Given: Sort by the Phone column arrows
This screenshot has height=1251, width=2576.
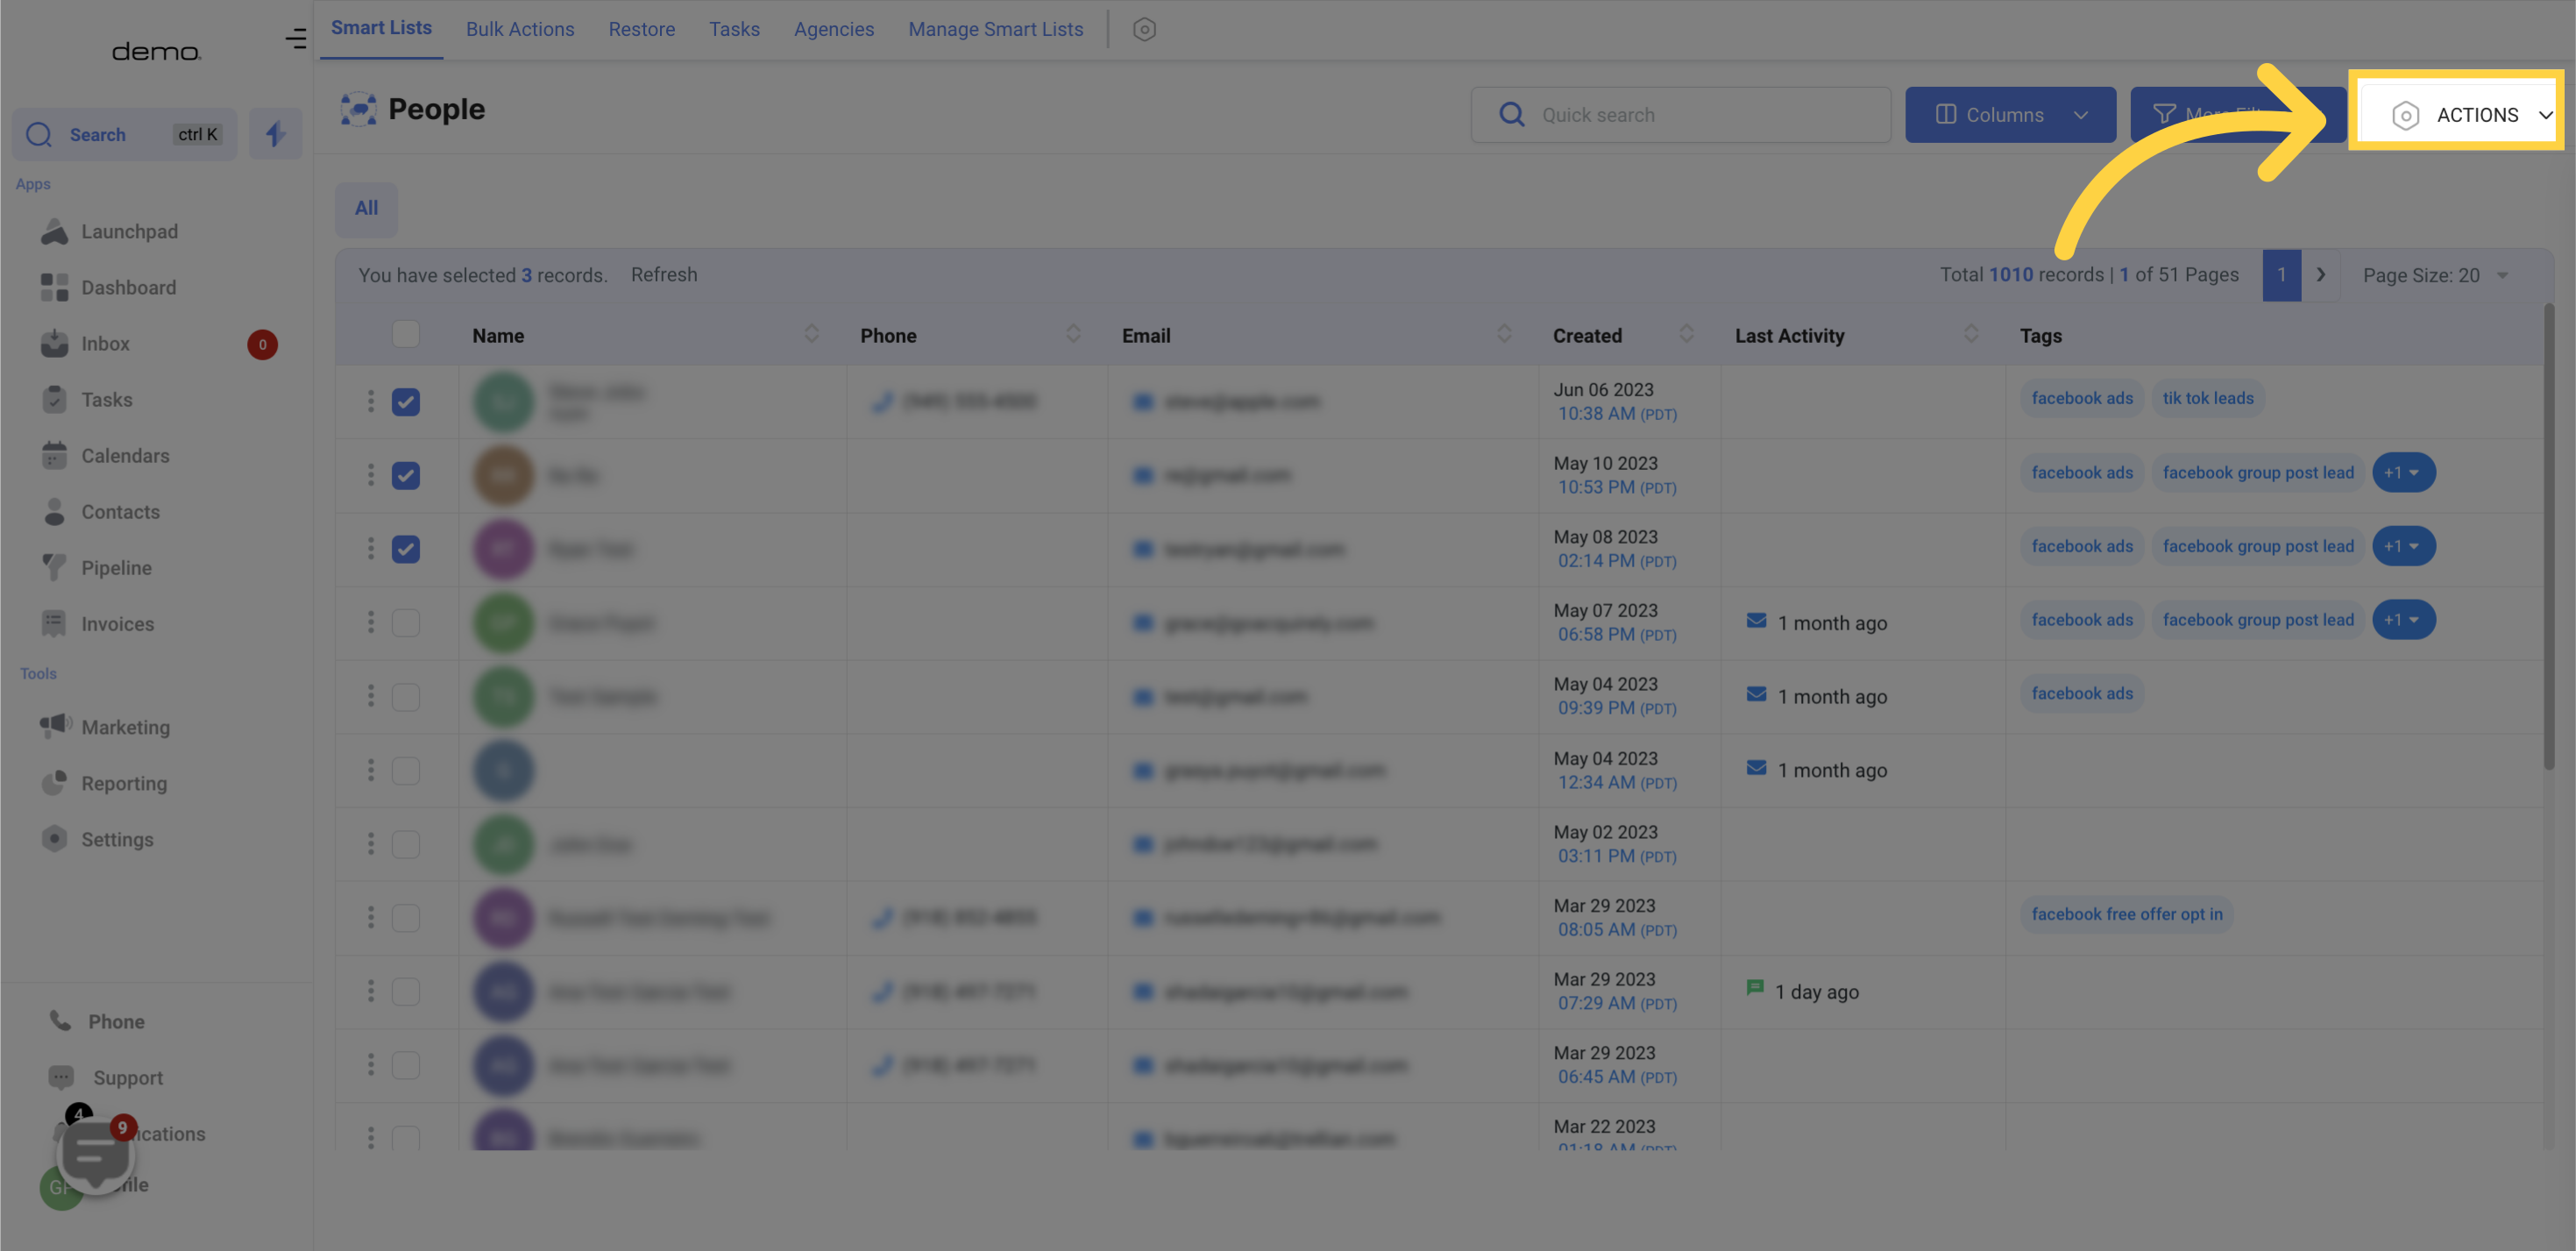Looking at the screenshot, I should coord(1072,334).
